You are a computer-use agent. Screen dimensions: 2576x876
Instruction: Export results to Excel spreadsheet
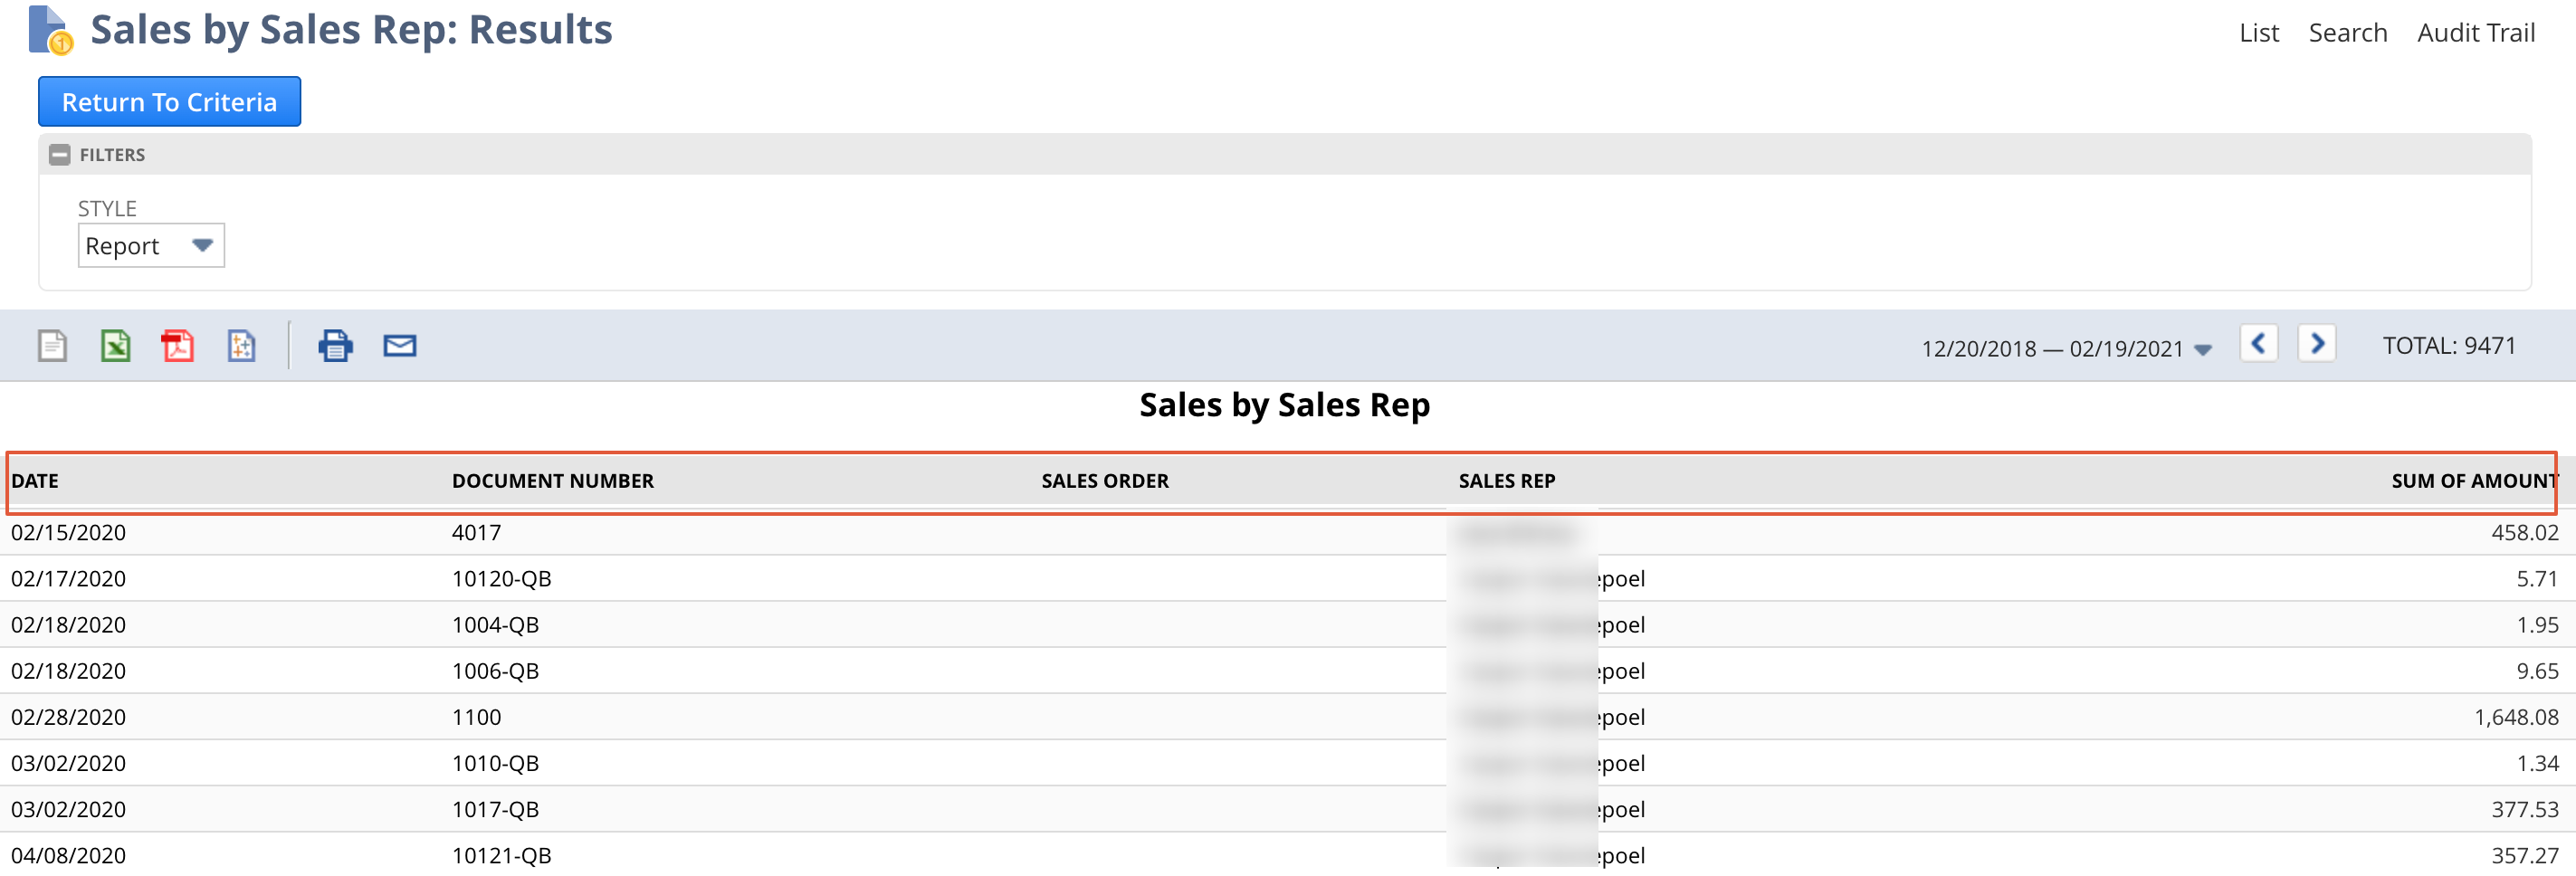point(115,346)
